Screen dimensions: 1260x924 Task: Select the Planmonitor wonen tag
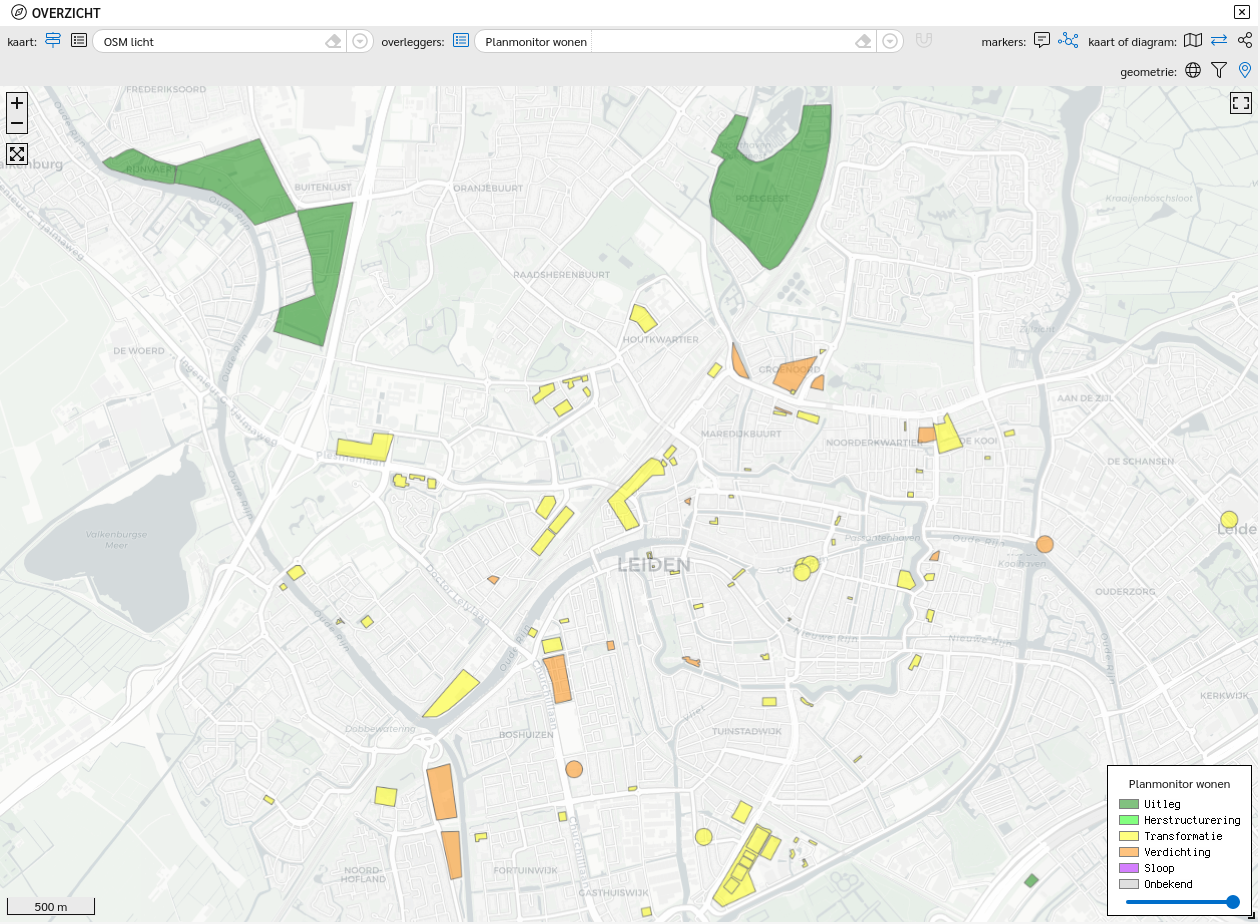coord(536,42)
